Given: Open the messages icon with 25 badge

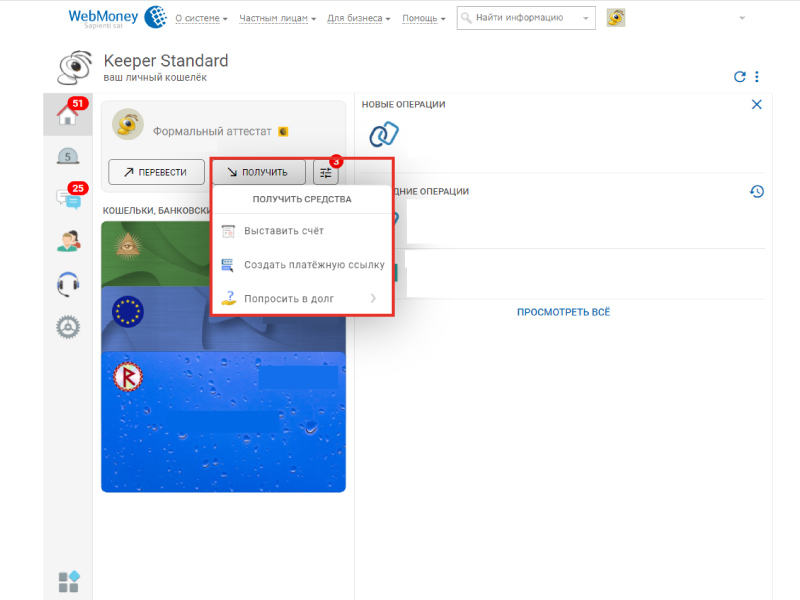Looking at the screenshot, I should point(67,198).
